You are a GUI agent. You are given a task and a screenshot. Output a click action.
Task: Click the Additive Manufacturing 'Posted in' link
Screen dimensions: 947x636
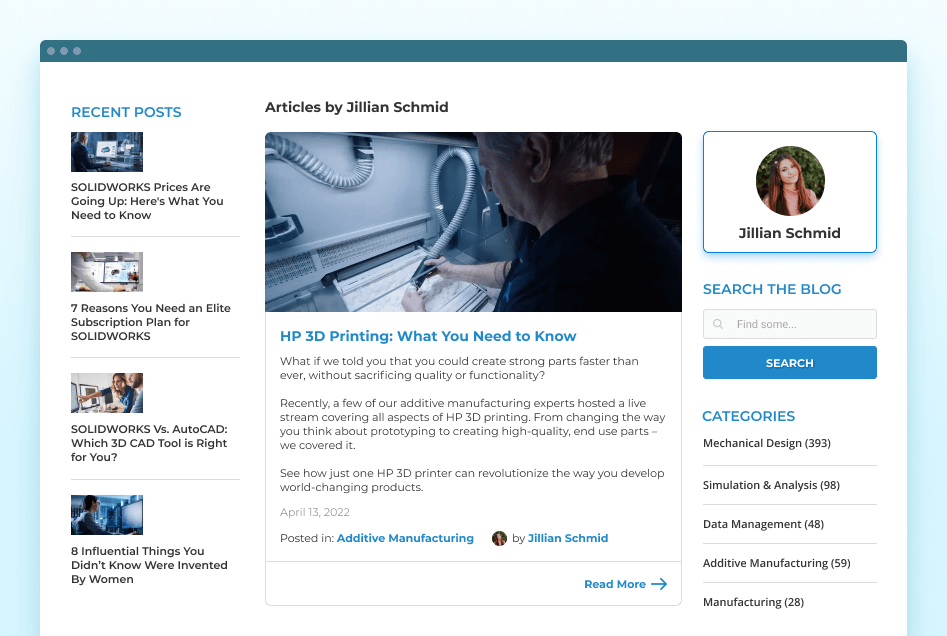pos(405,538)
